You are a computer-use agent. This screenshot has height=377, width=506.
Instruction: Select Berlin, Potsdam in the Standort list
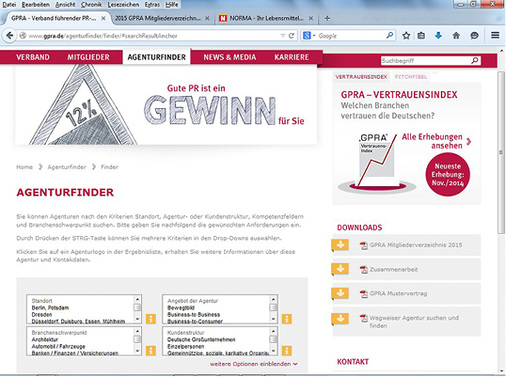50,308
